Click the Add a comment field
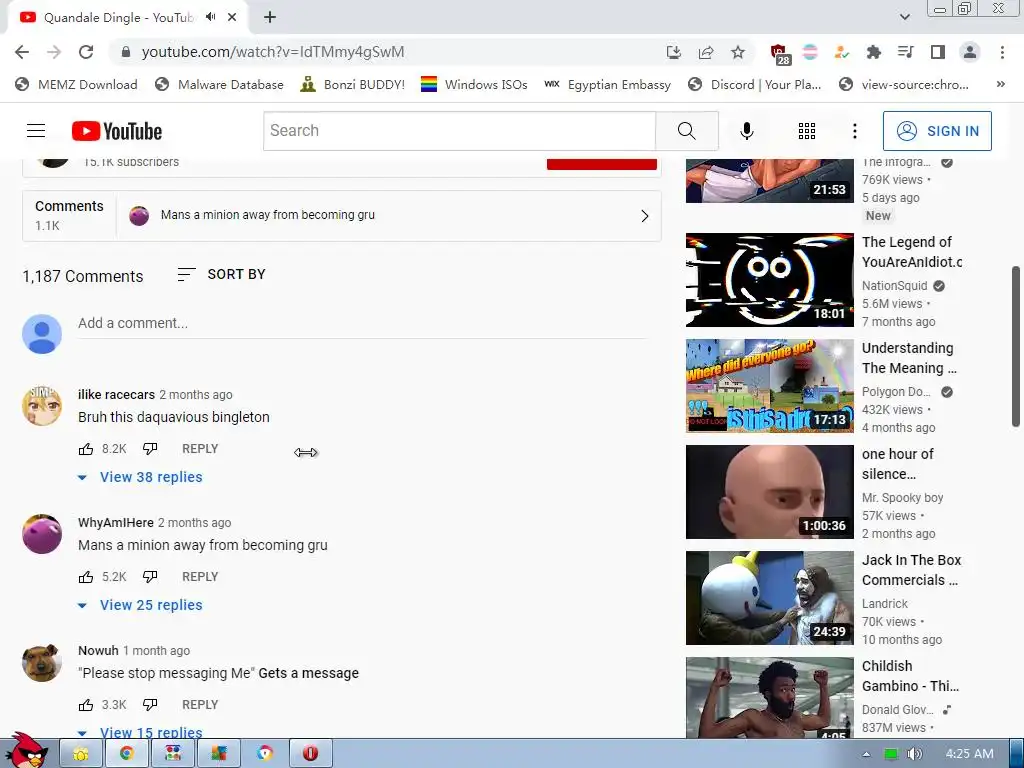1024x768 pixels. tap(362, 323)
